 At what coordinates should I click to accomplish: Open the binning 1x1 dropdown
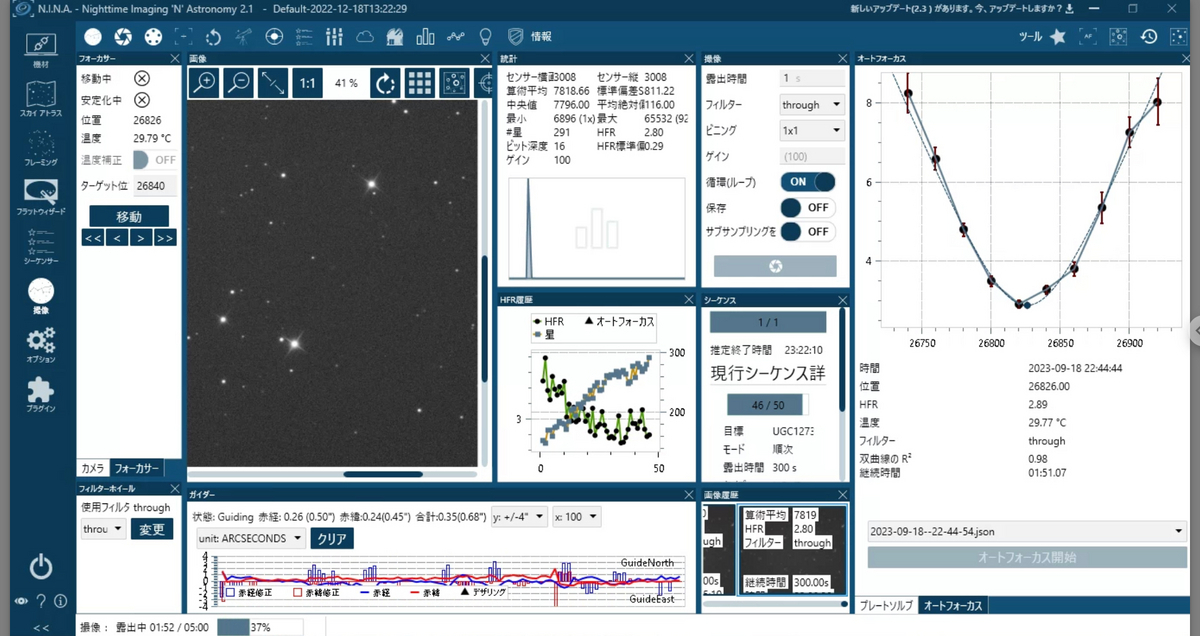[x=812, y=131]
